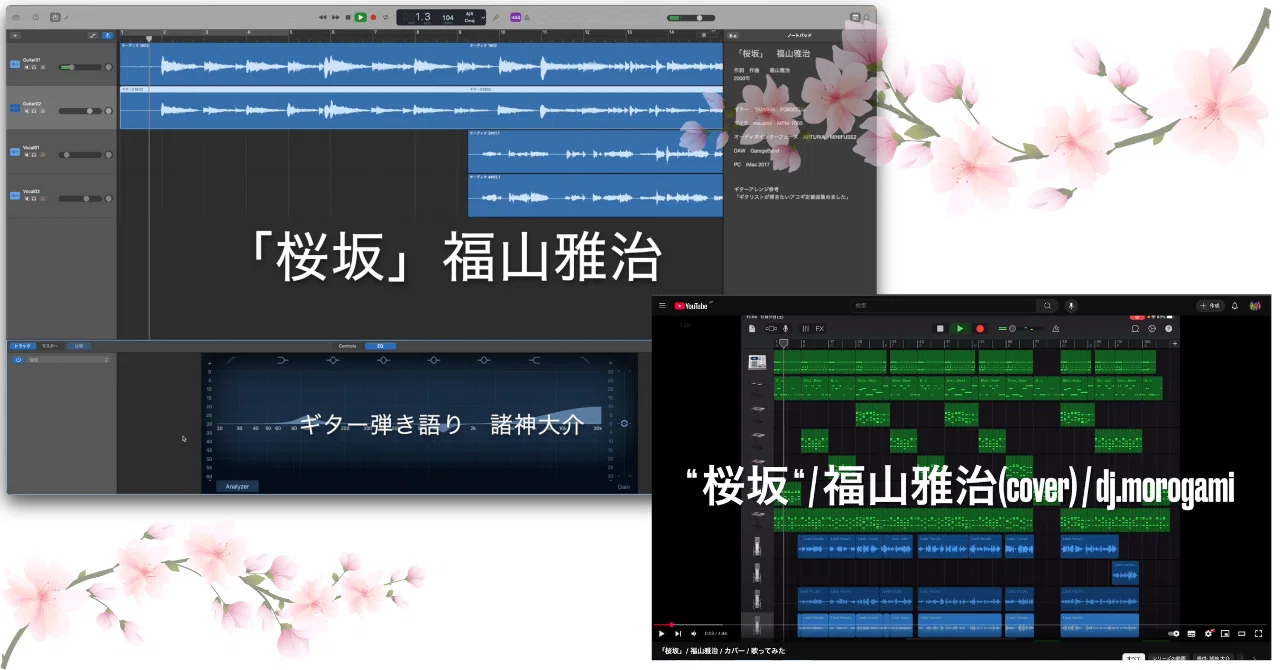Screen dimensions: 1280x670
Task: Play the YouTube video
Action: [x=661, y=633]
